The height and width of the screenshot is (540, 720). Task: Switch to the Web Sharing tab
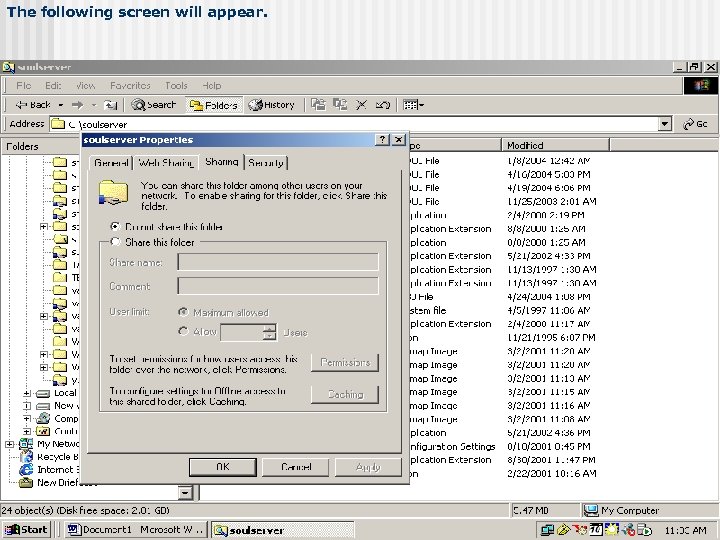166,162
